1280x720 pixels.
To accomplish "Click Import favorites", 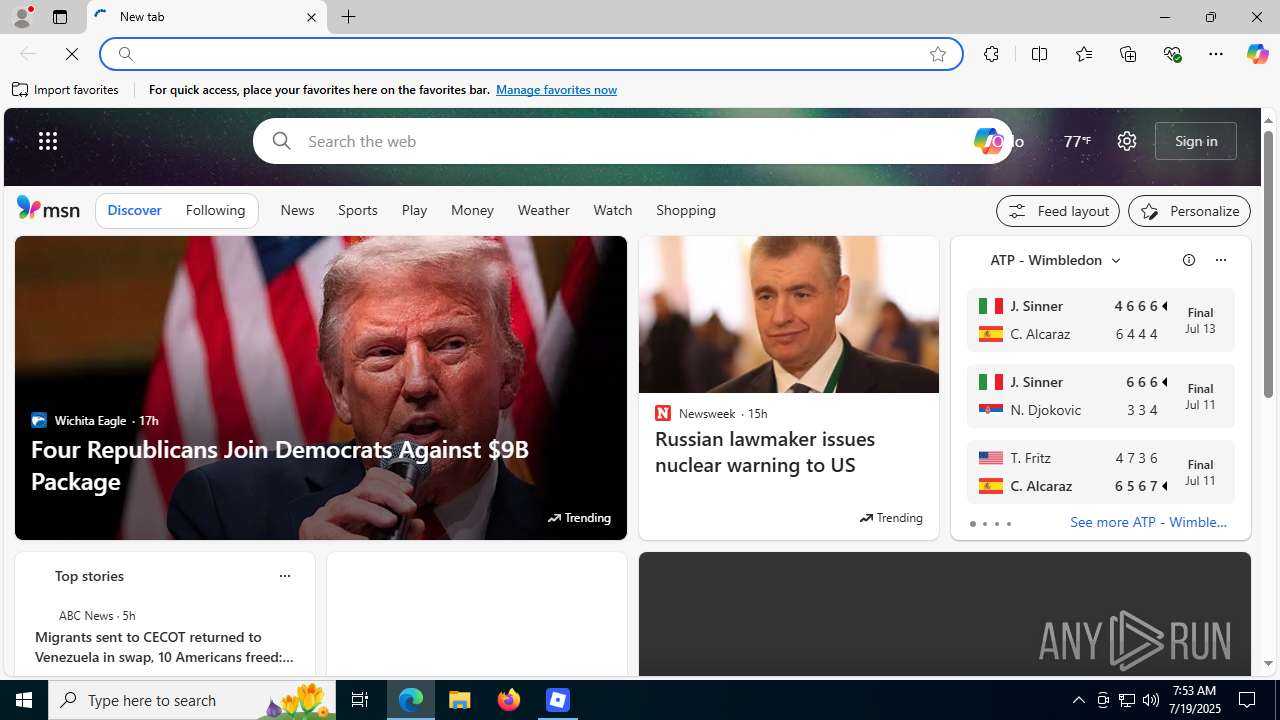I will 66,90.
